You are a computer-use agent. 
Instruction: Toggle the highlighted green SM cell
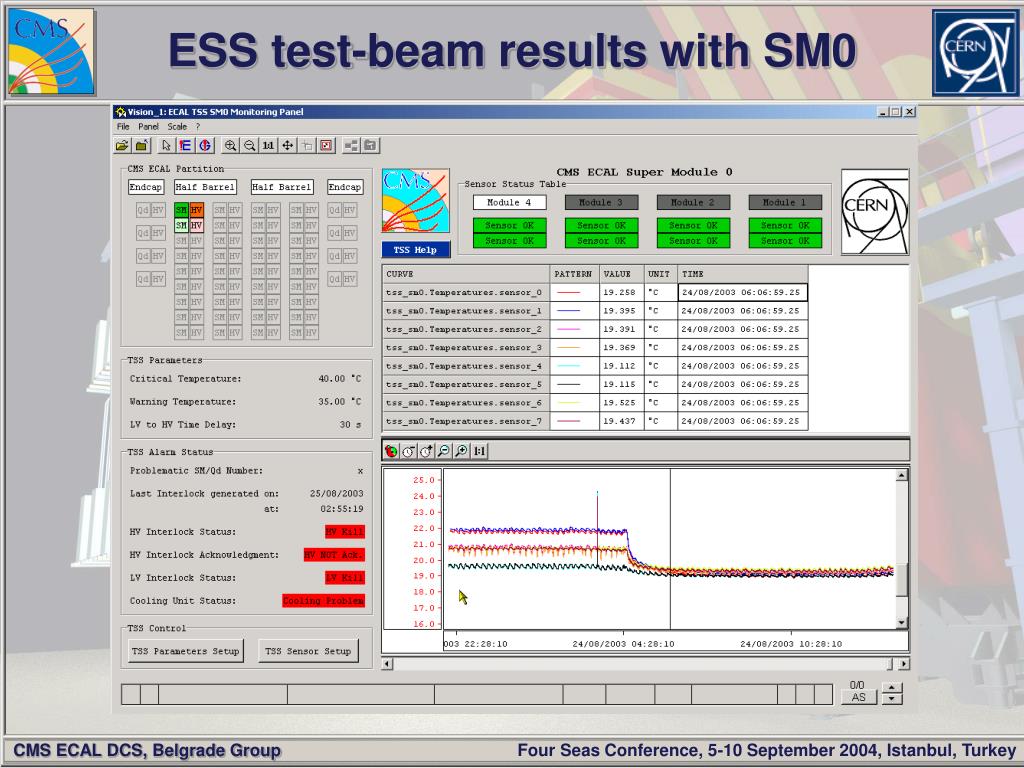(181, 210)
